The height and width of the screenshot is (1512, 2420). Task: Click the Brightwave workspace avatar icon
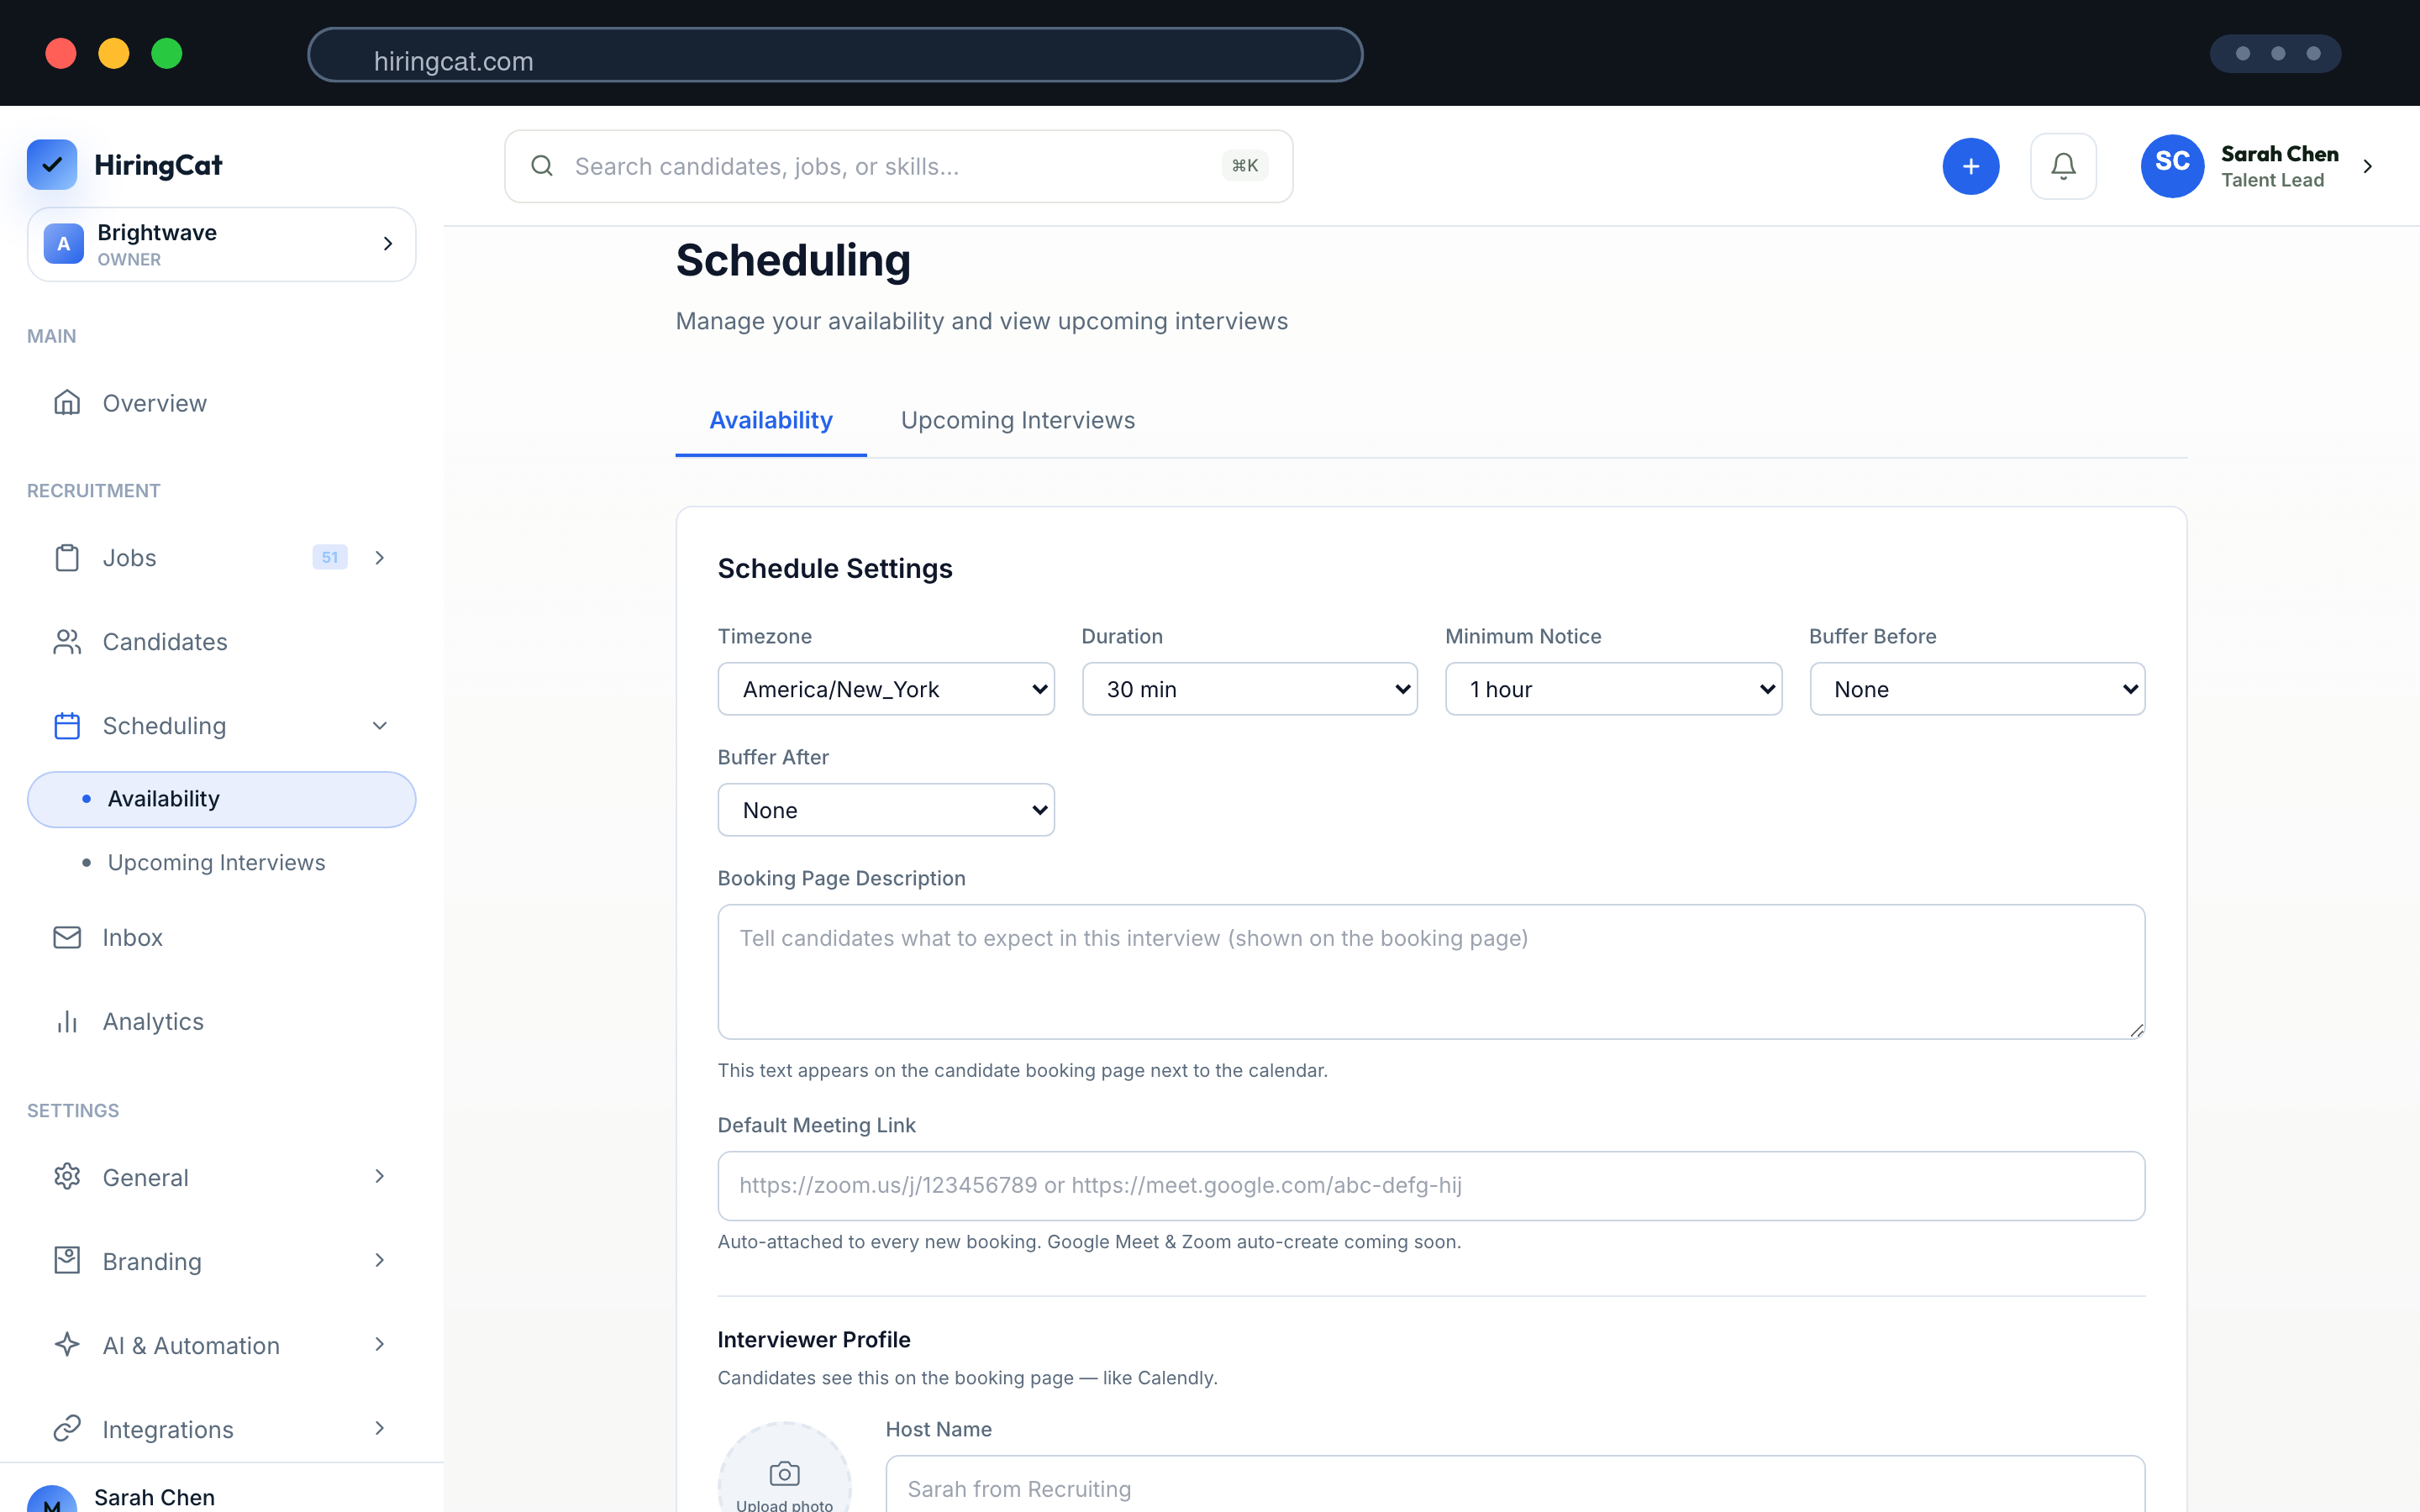click(64, 244)
